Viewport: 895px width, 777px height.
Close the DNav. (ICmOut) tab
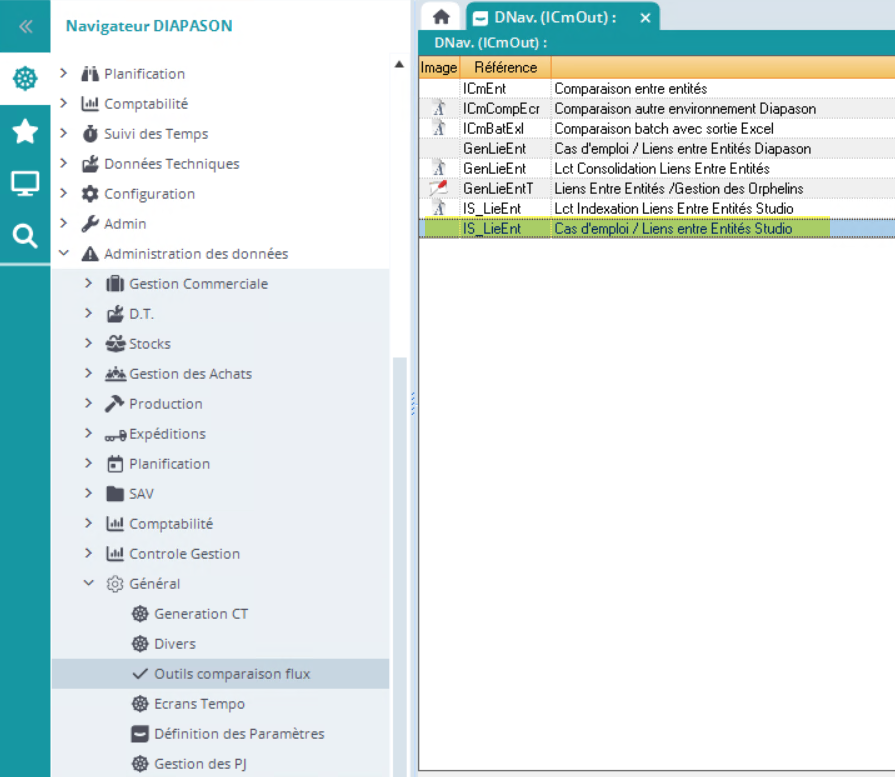pyautogui.click(x=645, y=18)
